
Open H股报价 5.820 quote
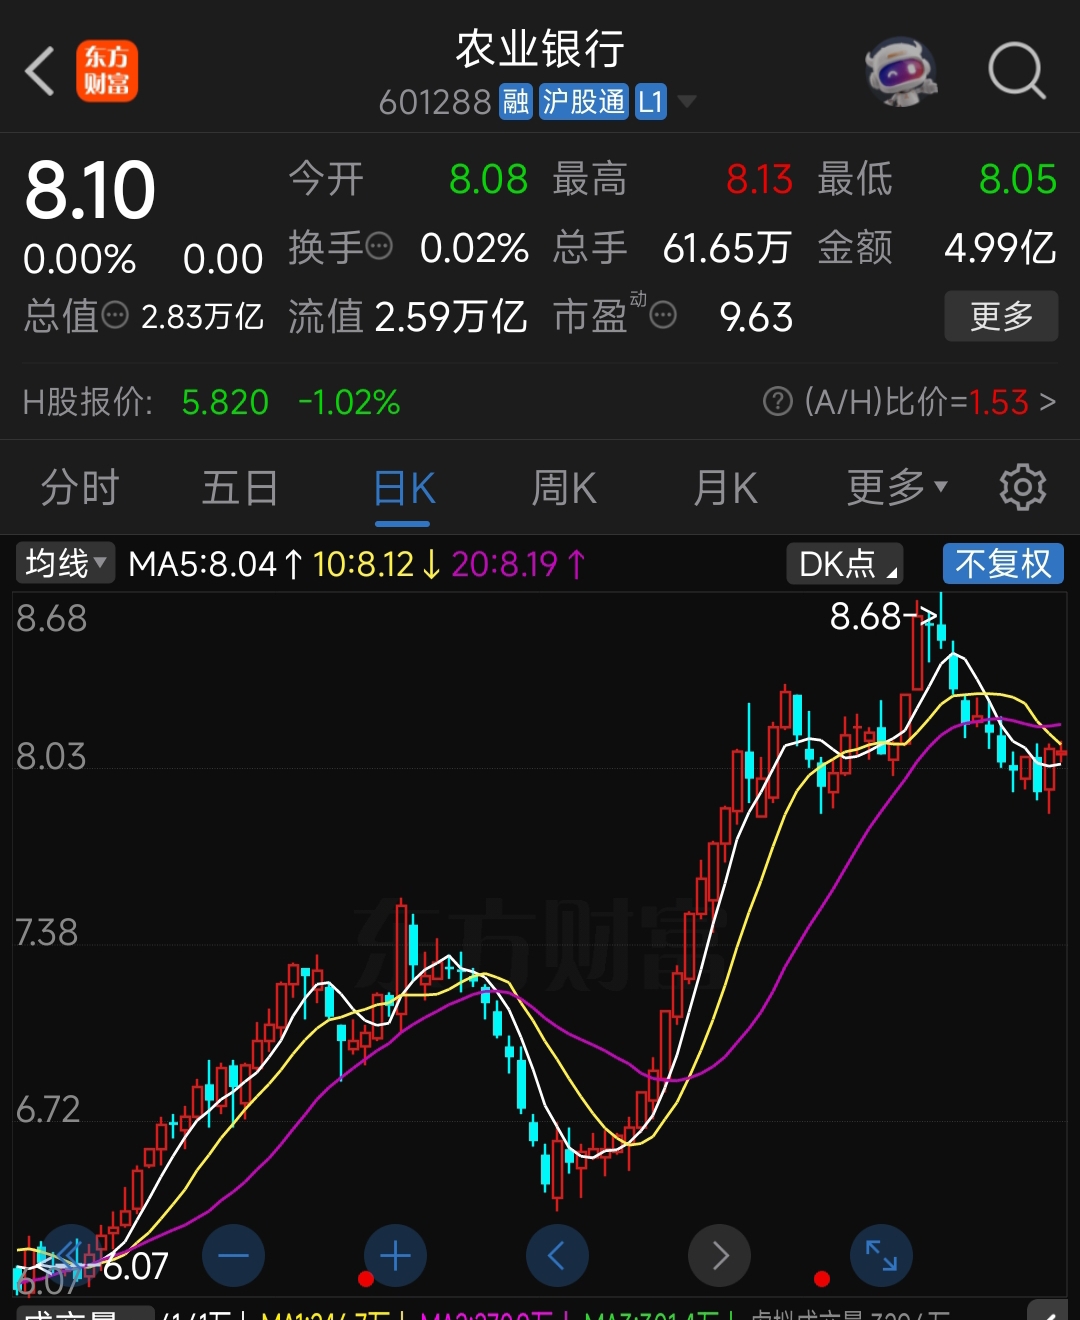[225, 402]
